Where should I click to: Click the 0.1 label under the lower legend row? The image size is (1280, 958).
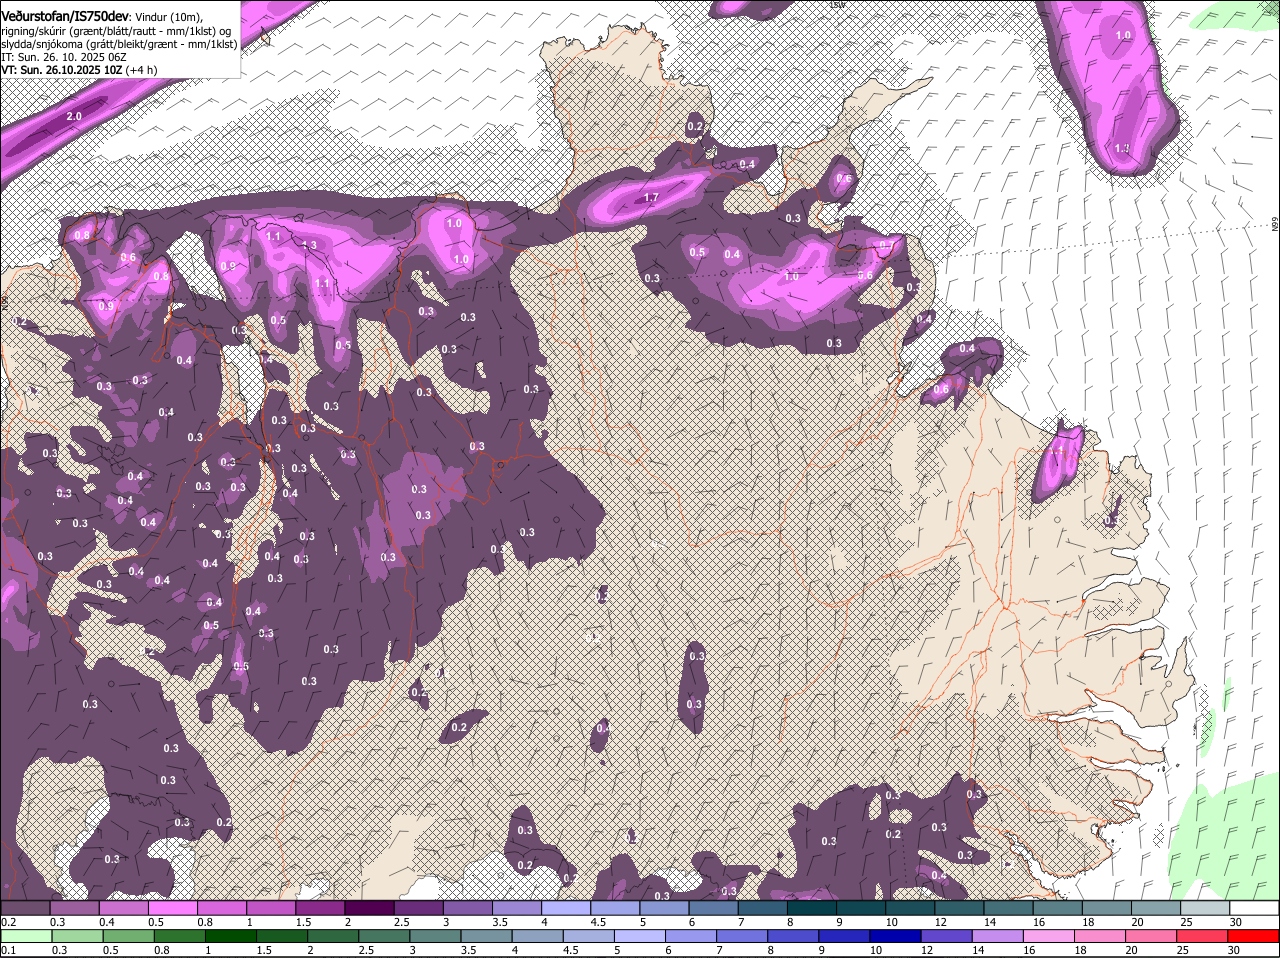coord(9,950)
